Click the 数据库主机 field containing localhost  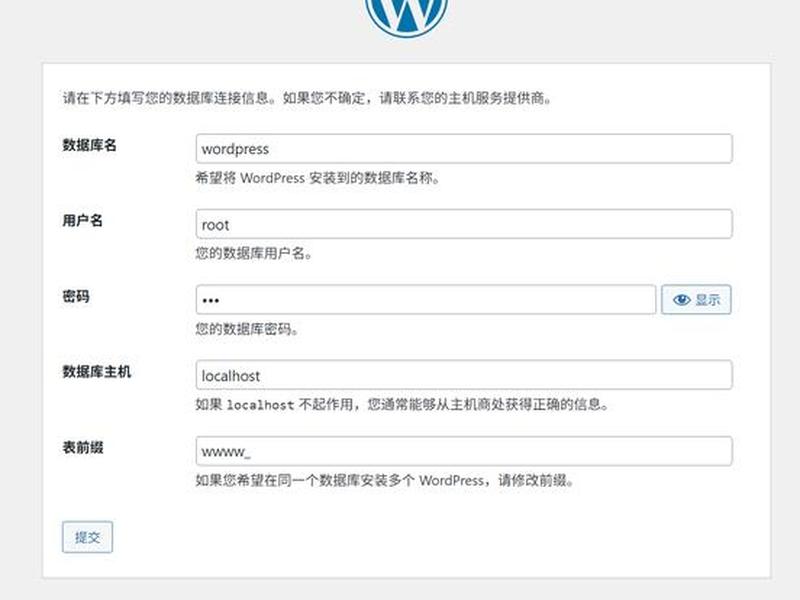[x=464, y=375]
